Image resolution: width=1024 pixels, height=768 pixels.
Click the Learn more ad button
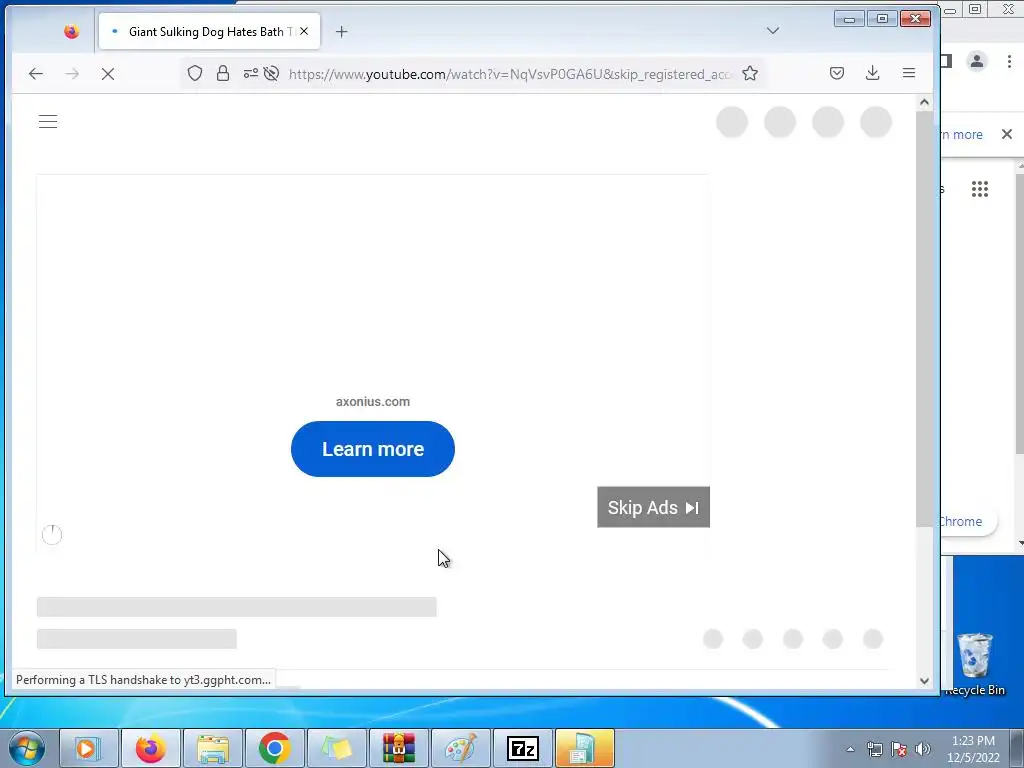(x=373, y=449)
